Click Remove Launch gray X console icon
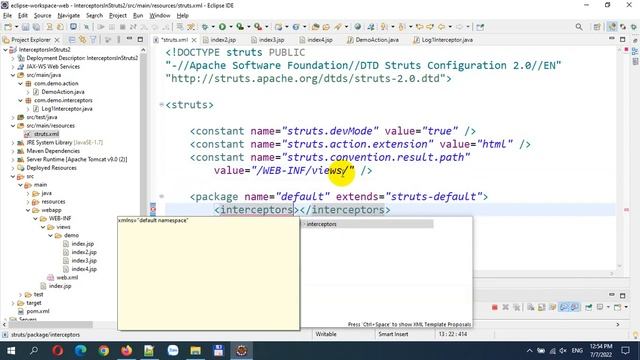 [505, 307]
